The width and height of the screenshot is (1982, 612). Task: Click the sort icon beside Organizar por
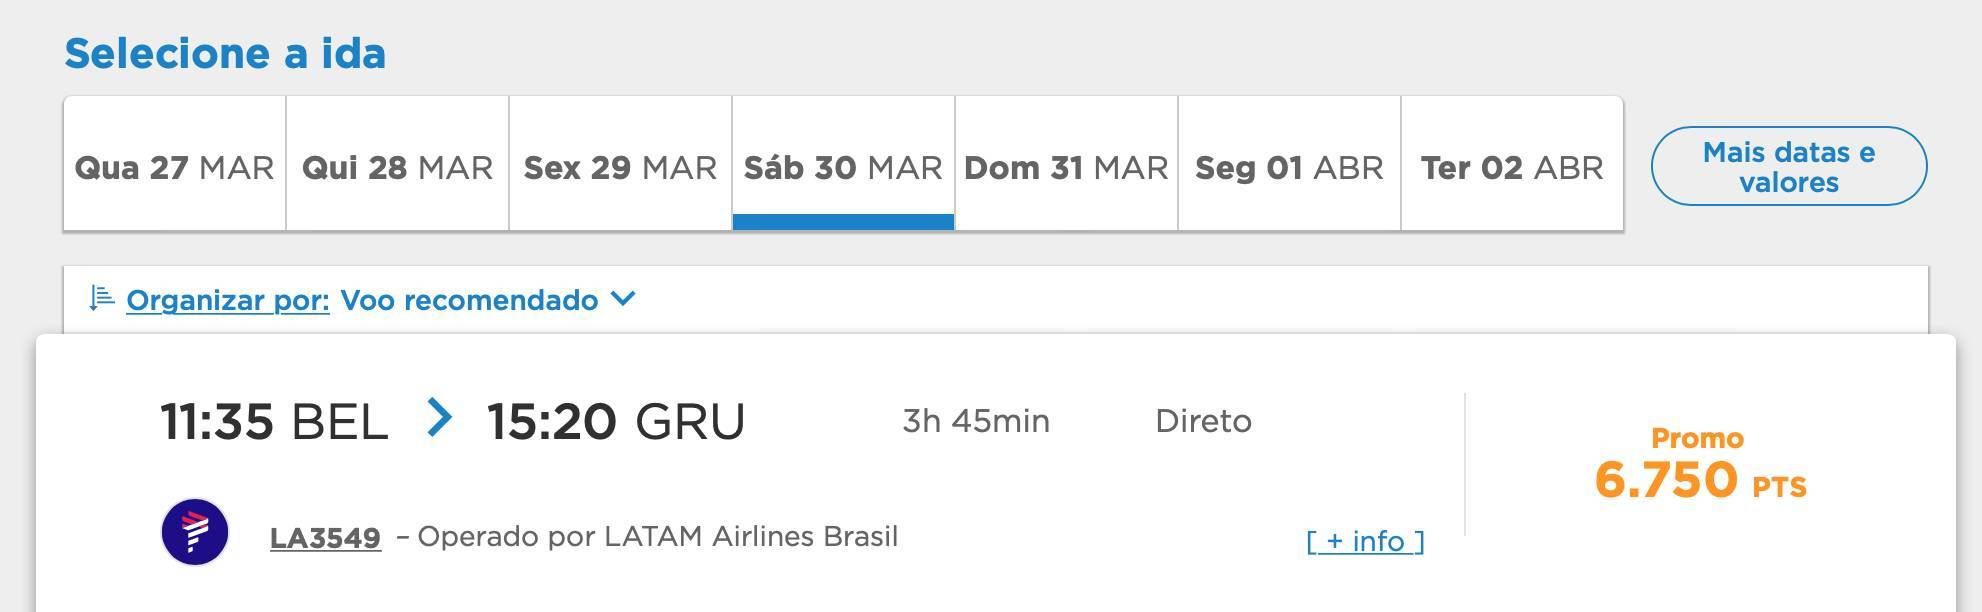[x=101, y=298]
